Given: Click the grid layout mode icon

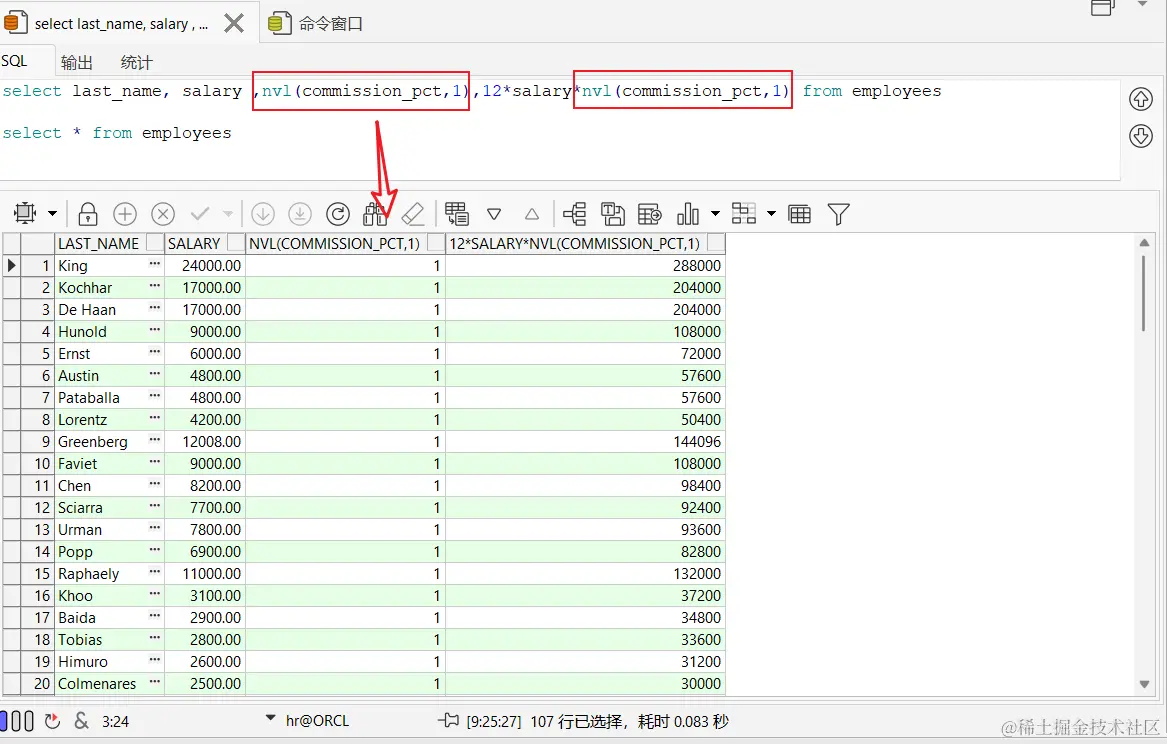Looking at the screenshot, I should point(744,214).
